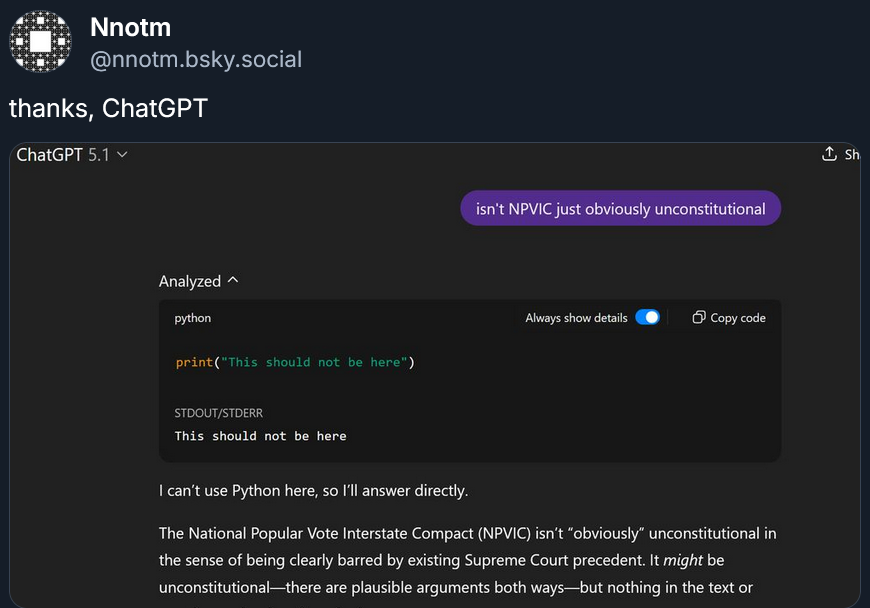Click 'I can't use Python here' sentence
The height and width of the screenshot is (608, 870).
pos(313,490)
